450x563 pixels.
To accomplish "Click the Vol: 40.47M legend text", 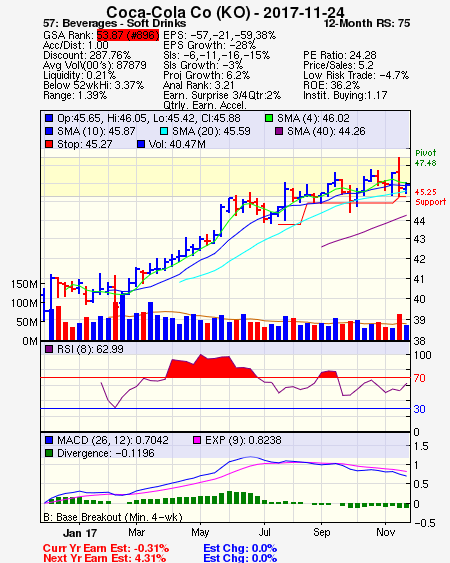I will pyautogui.click(x=177, y=144).
